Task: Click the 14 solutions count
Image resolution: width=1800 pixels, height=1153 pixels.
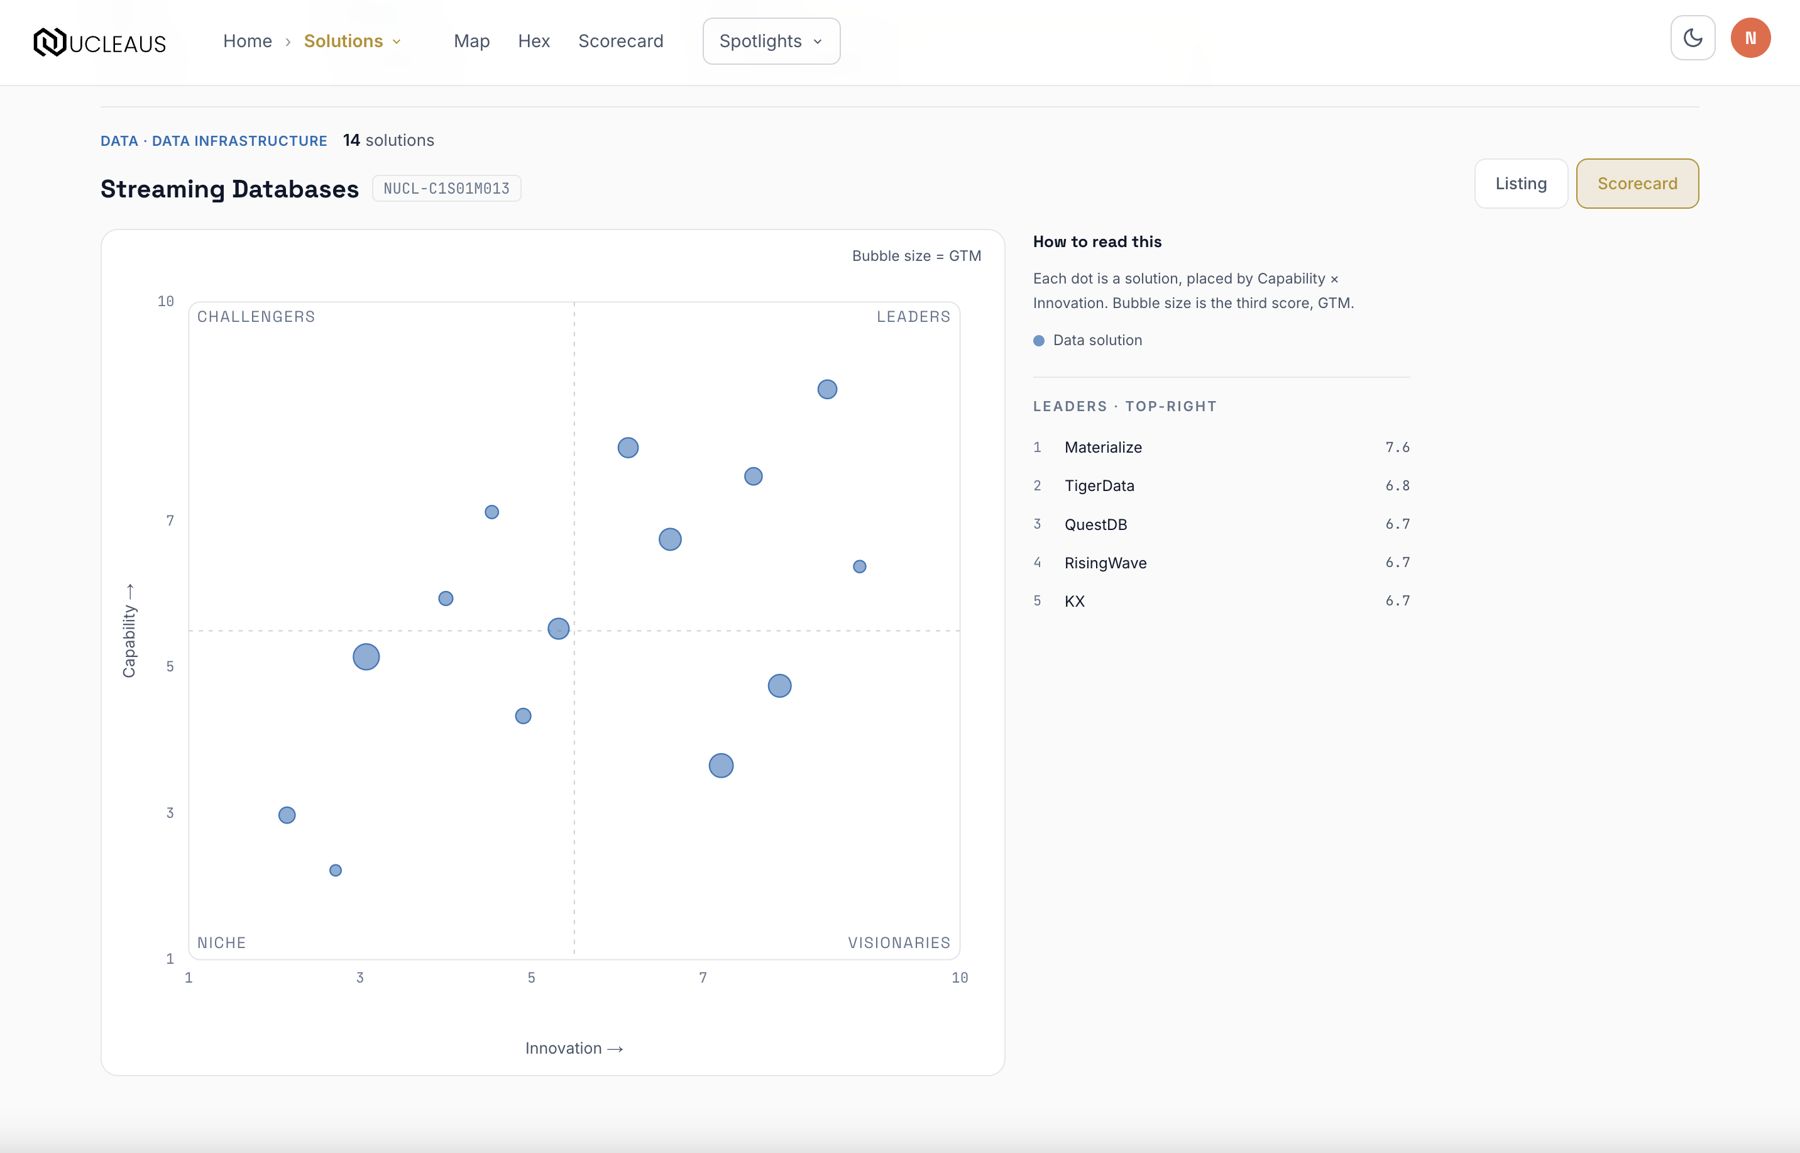Action: pos(388,141)
